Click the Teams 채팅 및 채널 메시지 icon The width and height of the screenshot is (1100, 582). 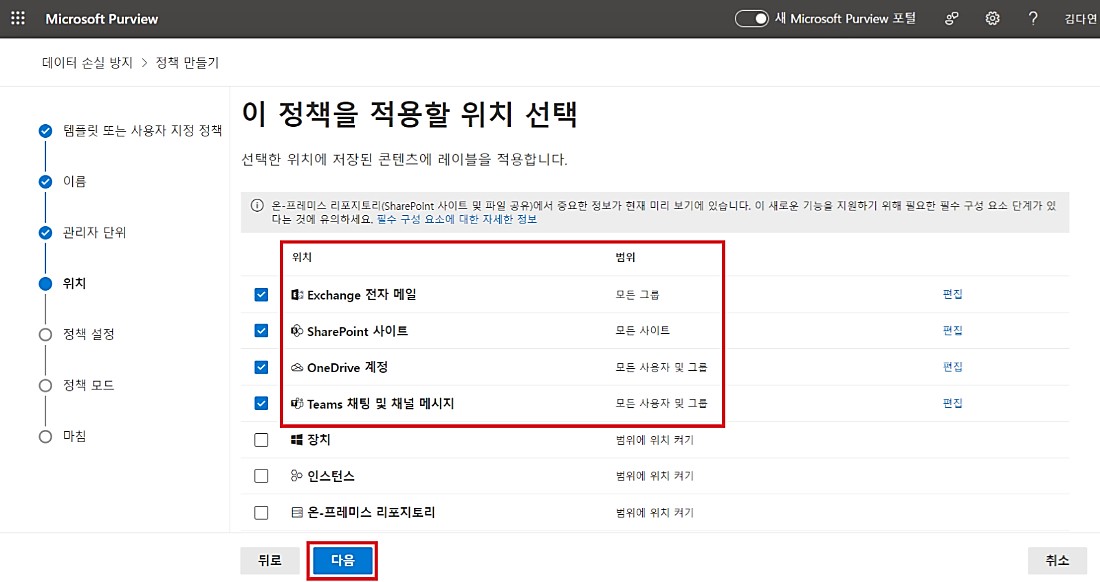coord(297,403)
